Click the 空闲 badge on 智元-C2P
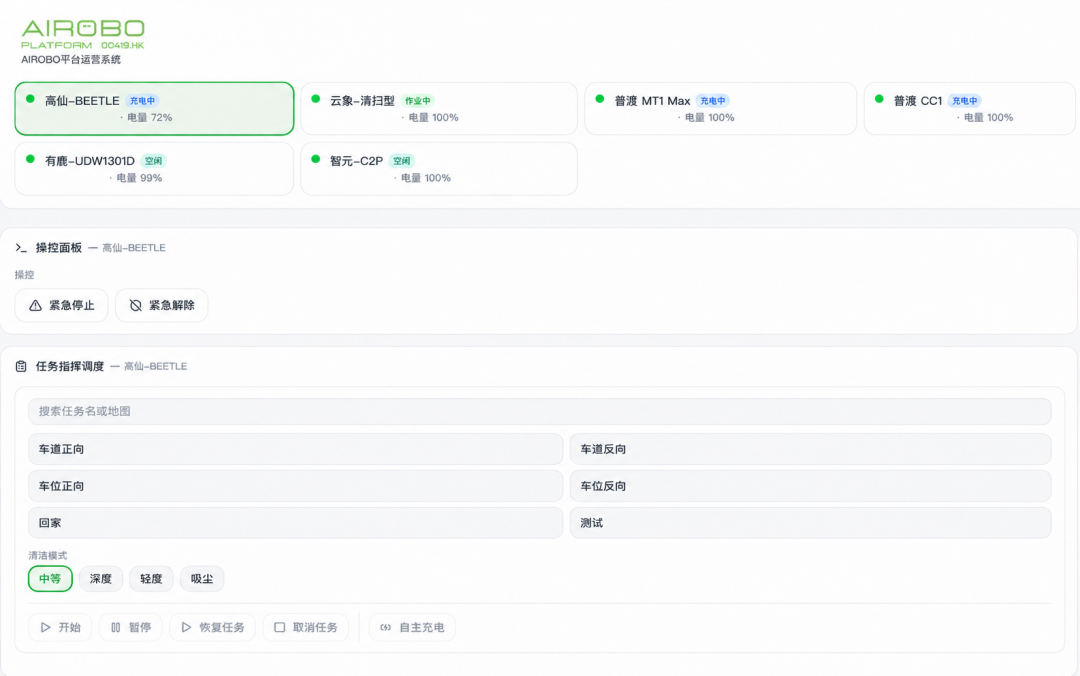Image resolution: width=1080 pixels, height=676 pixels. coord(402,161)
